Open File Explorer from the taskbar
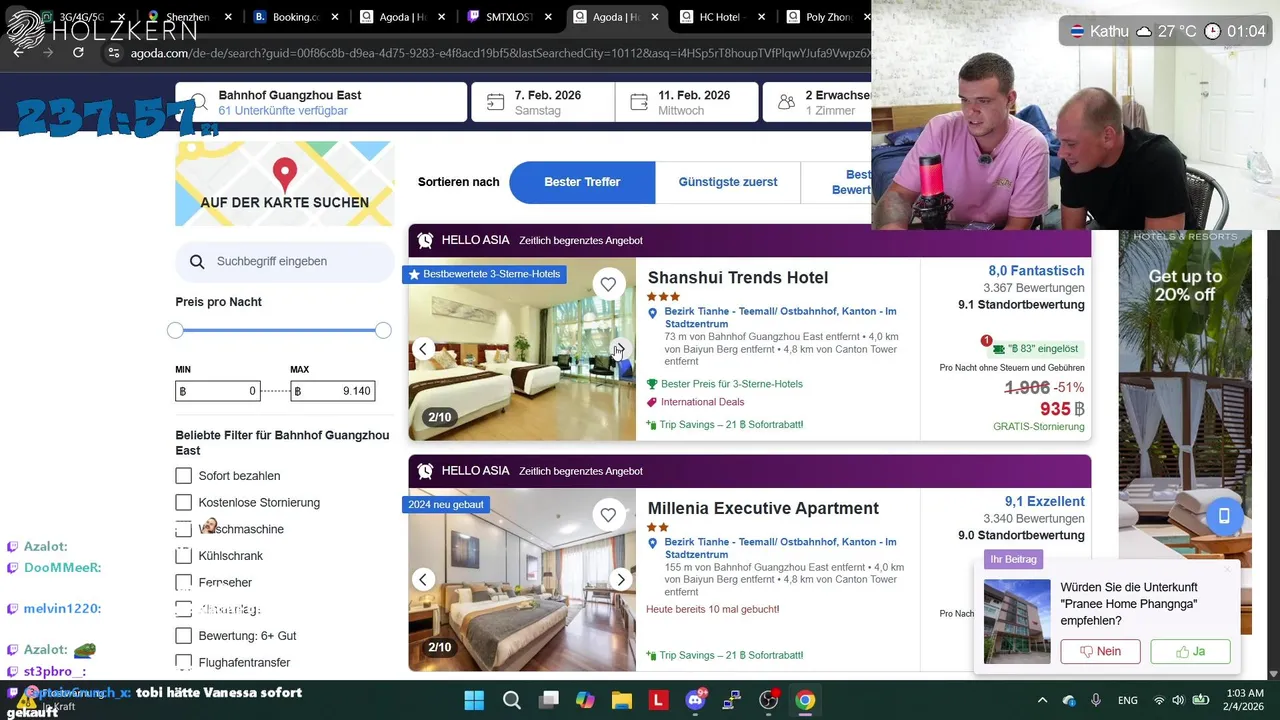Screen dimensions: 1280x720 pyautogui.click(x=622, y=700)
